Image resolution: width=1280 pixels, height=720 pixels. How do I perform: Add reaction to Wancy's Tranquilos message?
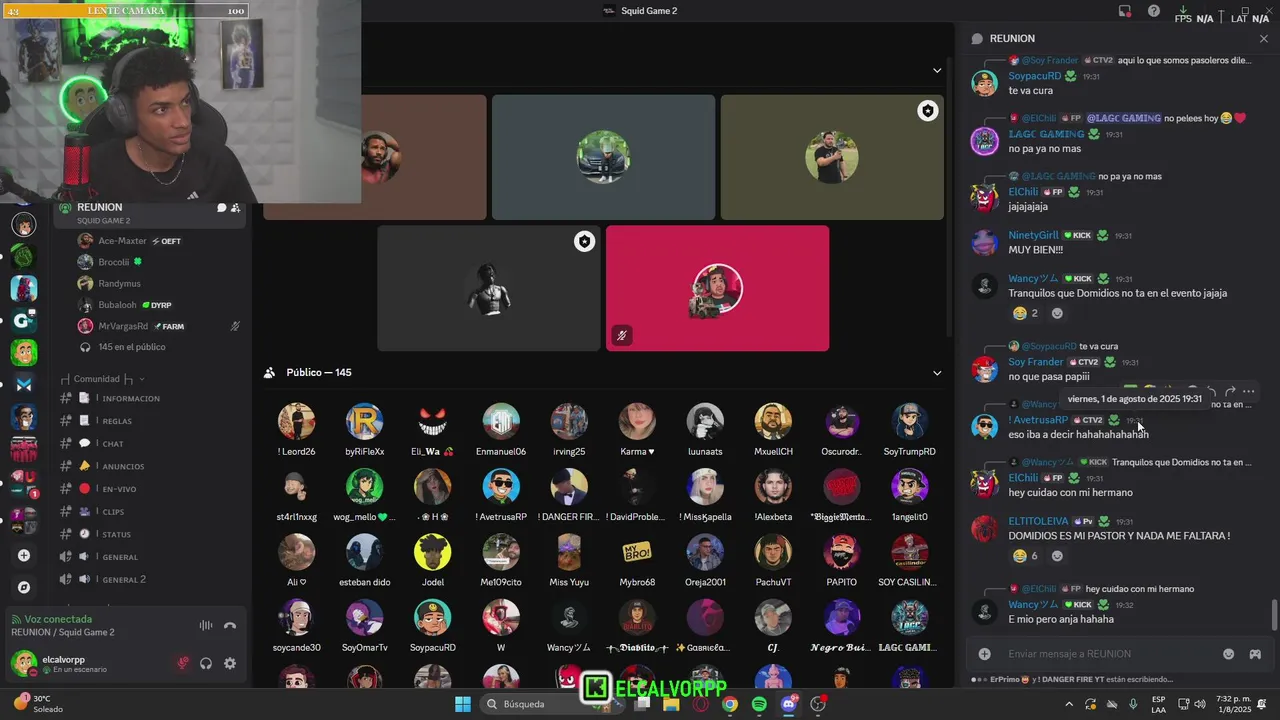pos(1057,313)
